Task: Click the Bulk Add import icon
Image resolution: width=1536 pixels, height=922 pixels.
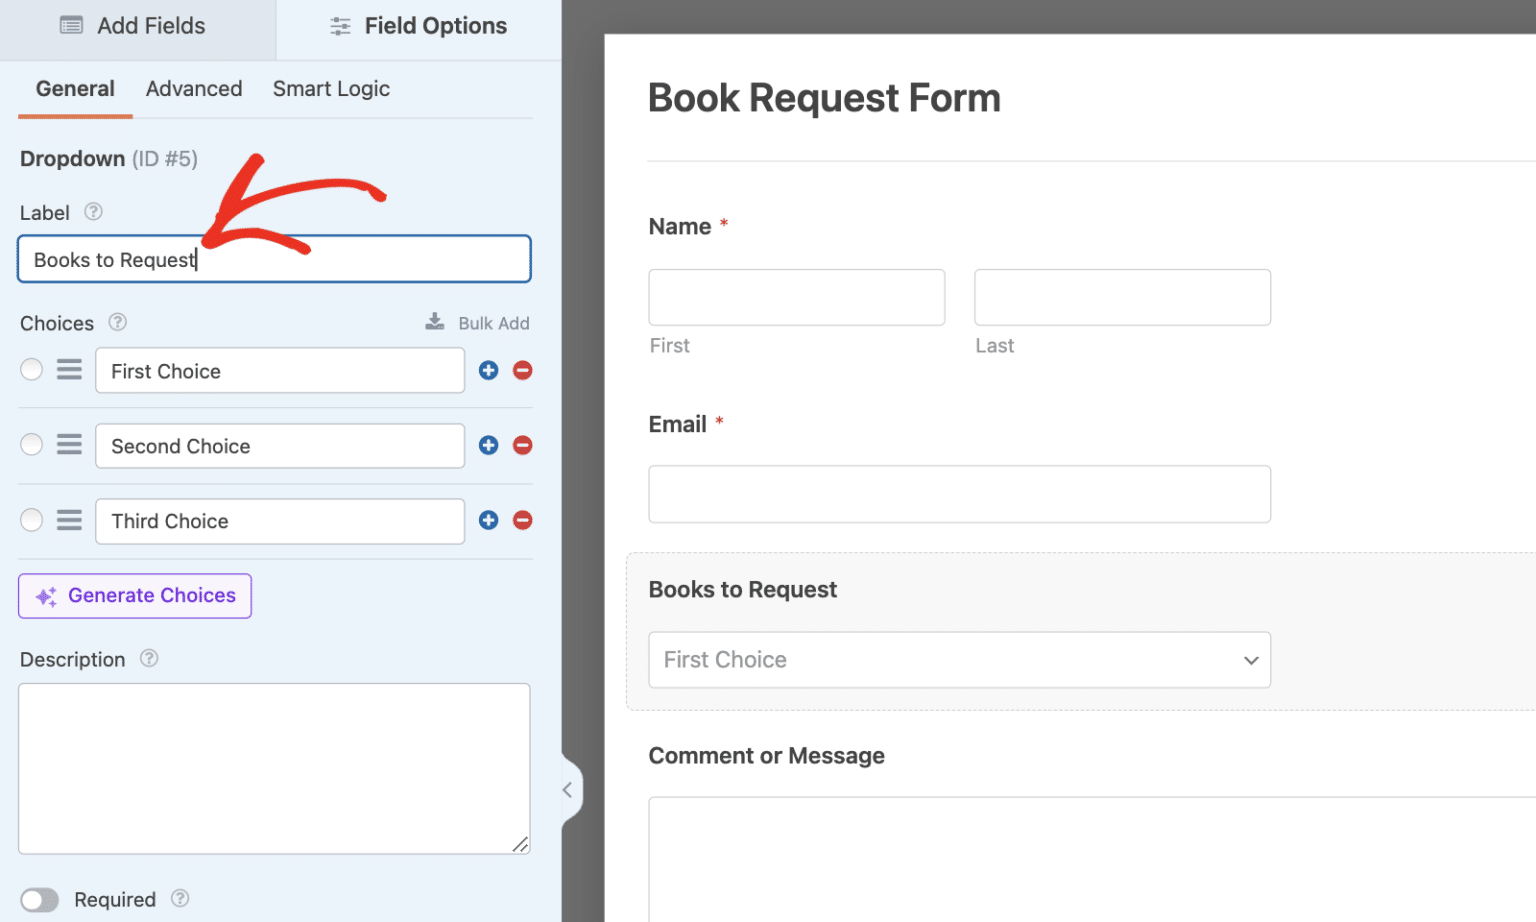Action: pos(434,322)
